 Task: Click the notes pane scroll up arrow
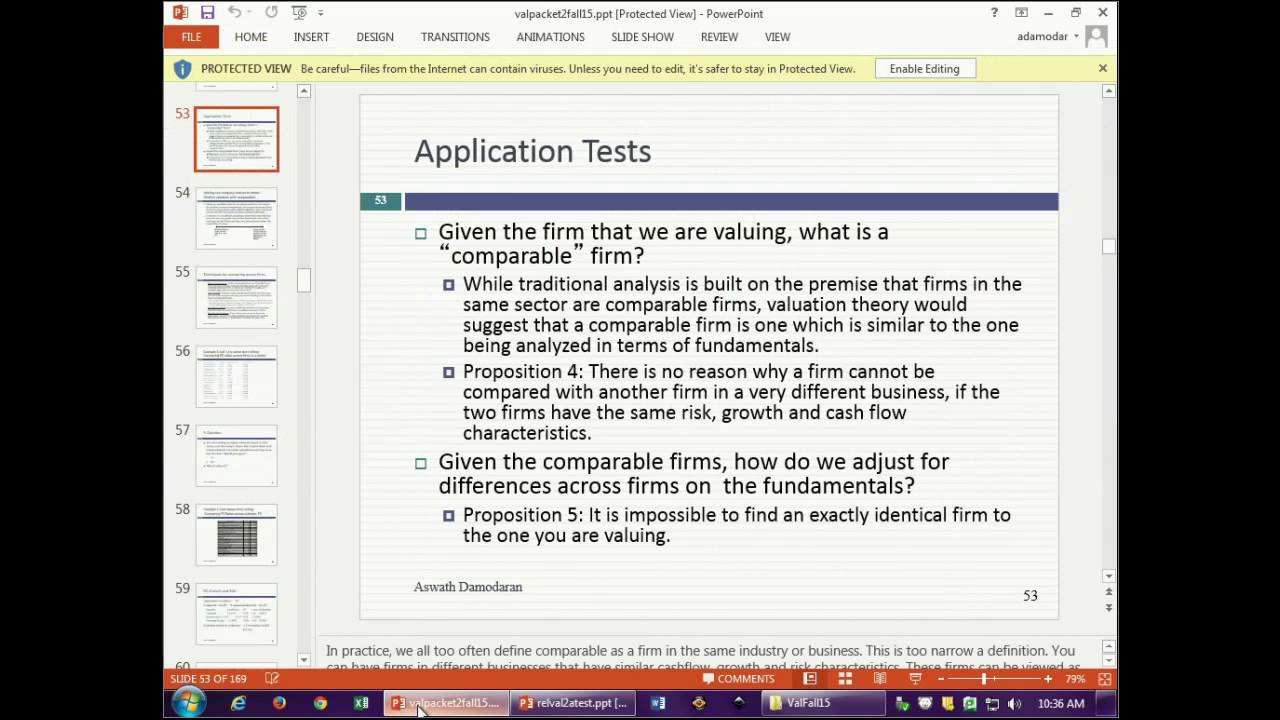pyautogui.click(x=1108, y=646)
